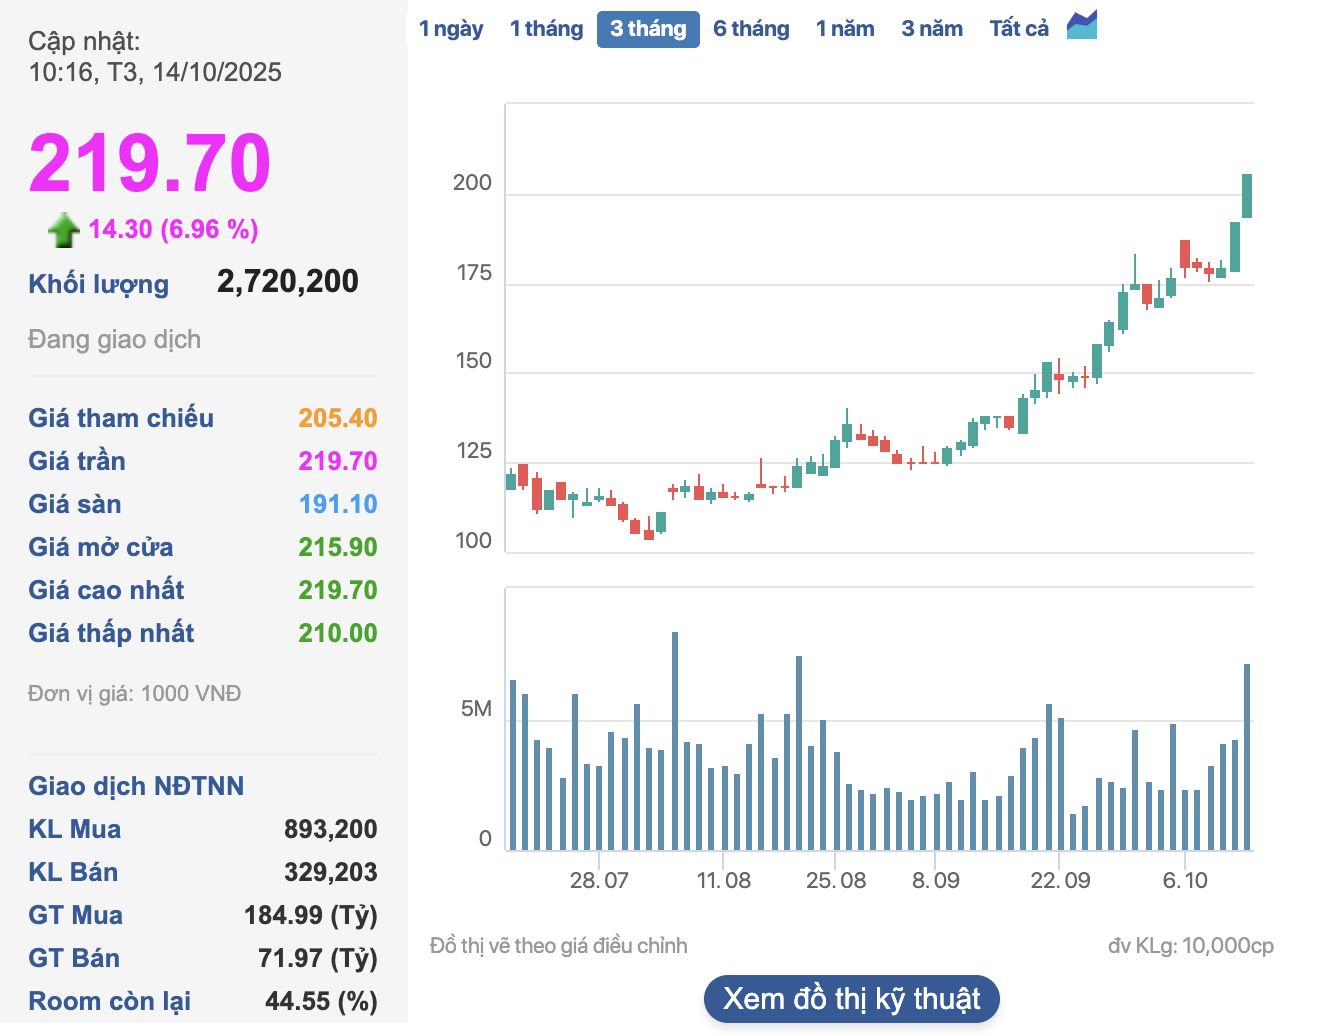
Task: View the "1 năm" chart
Action: [845, 28]
